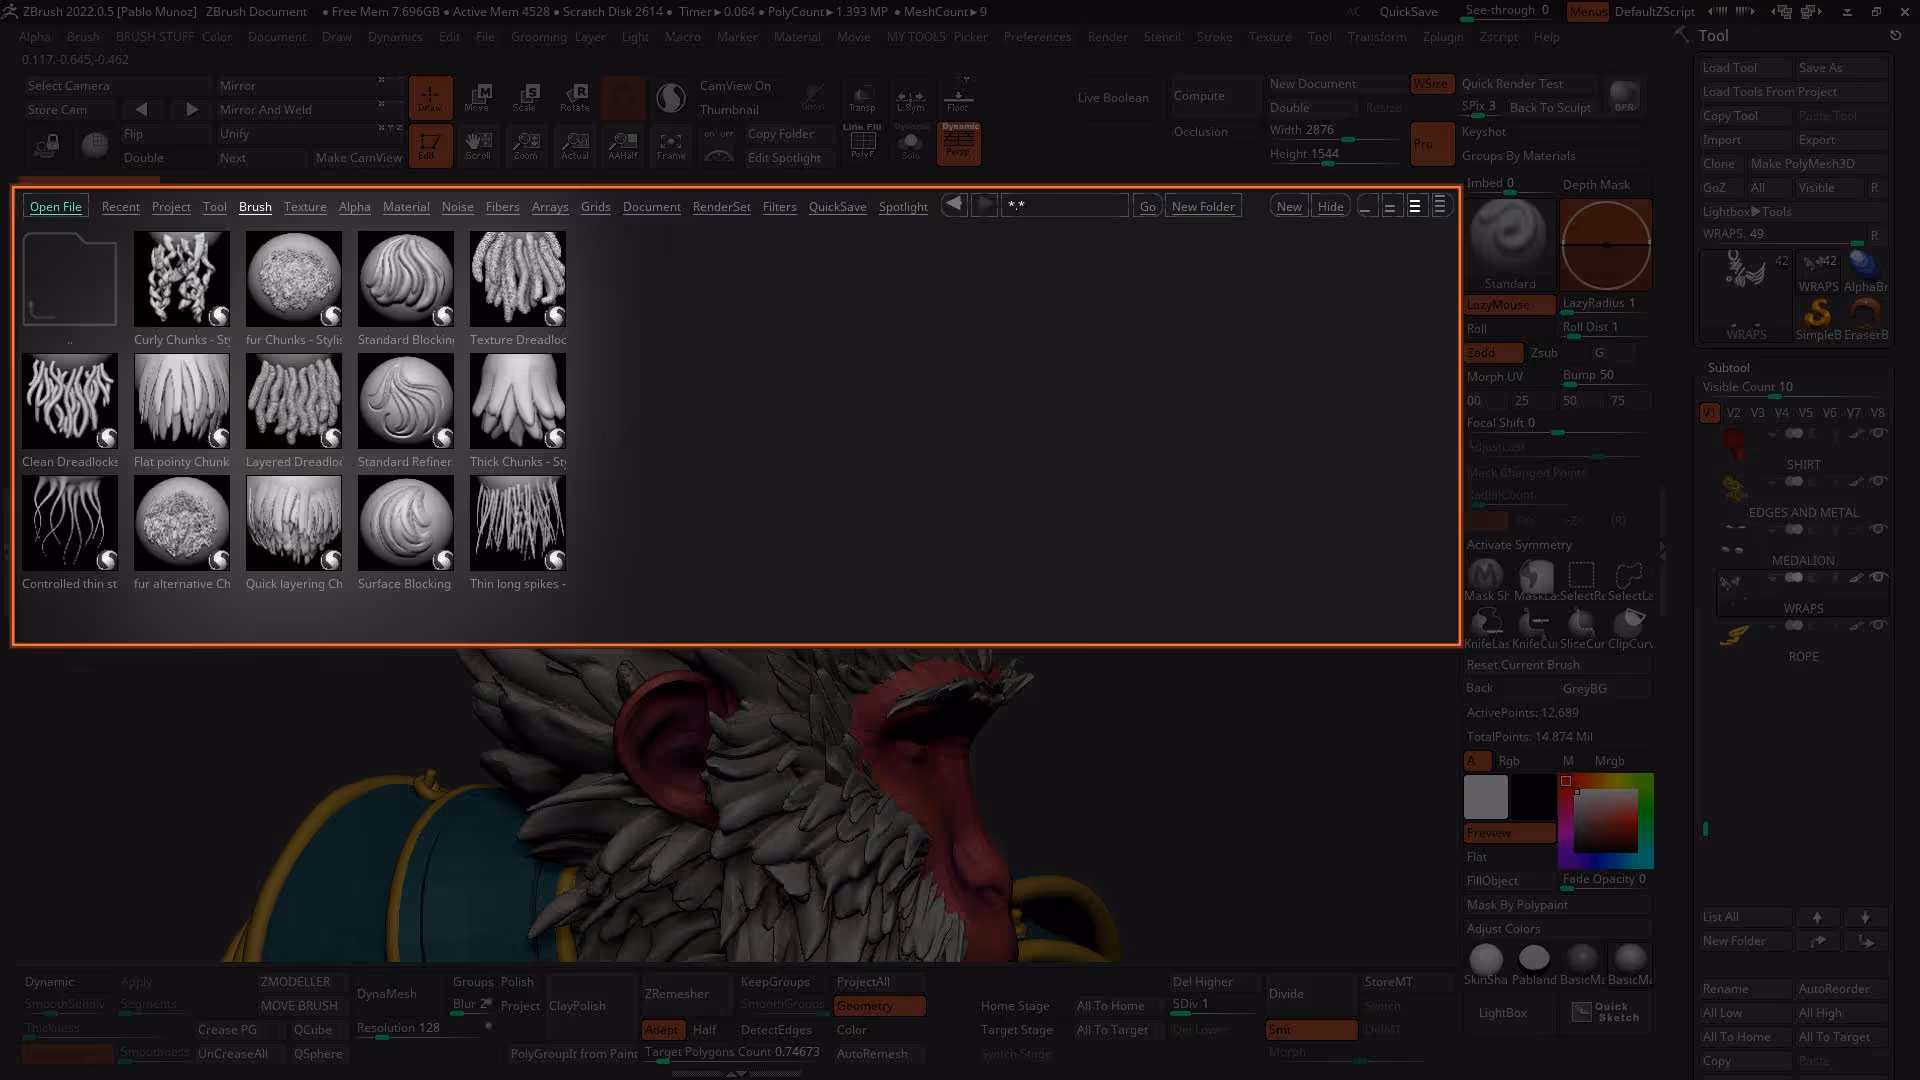The height and width of the screenshot is (1080, 1920).
Task: Toggle the WSize button
Action: tap(1430, 84)
